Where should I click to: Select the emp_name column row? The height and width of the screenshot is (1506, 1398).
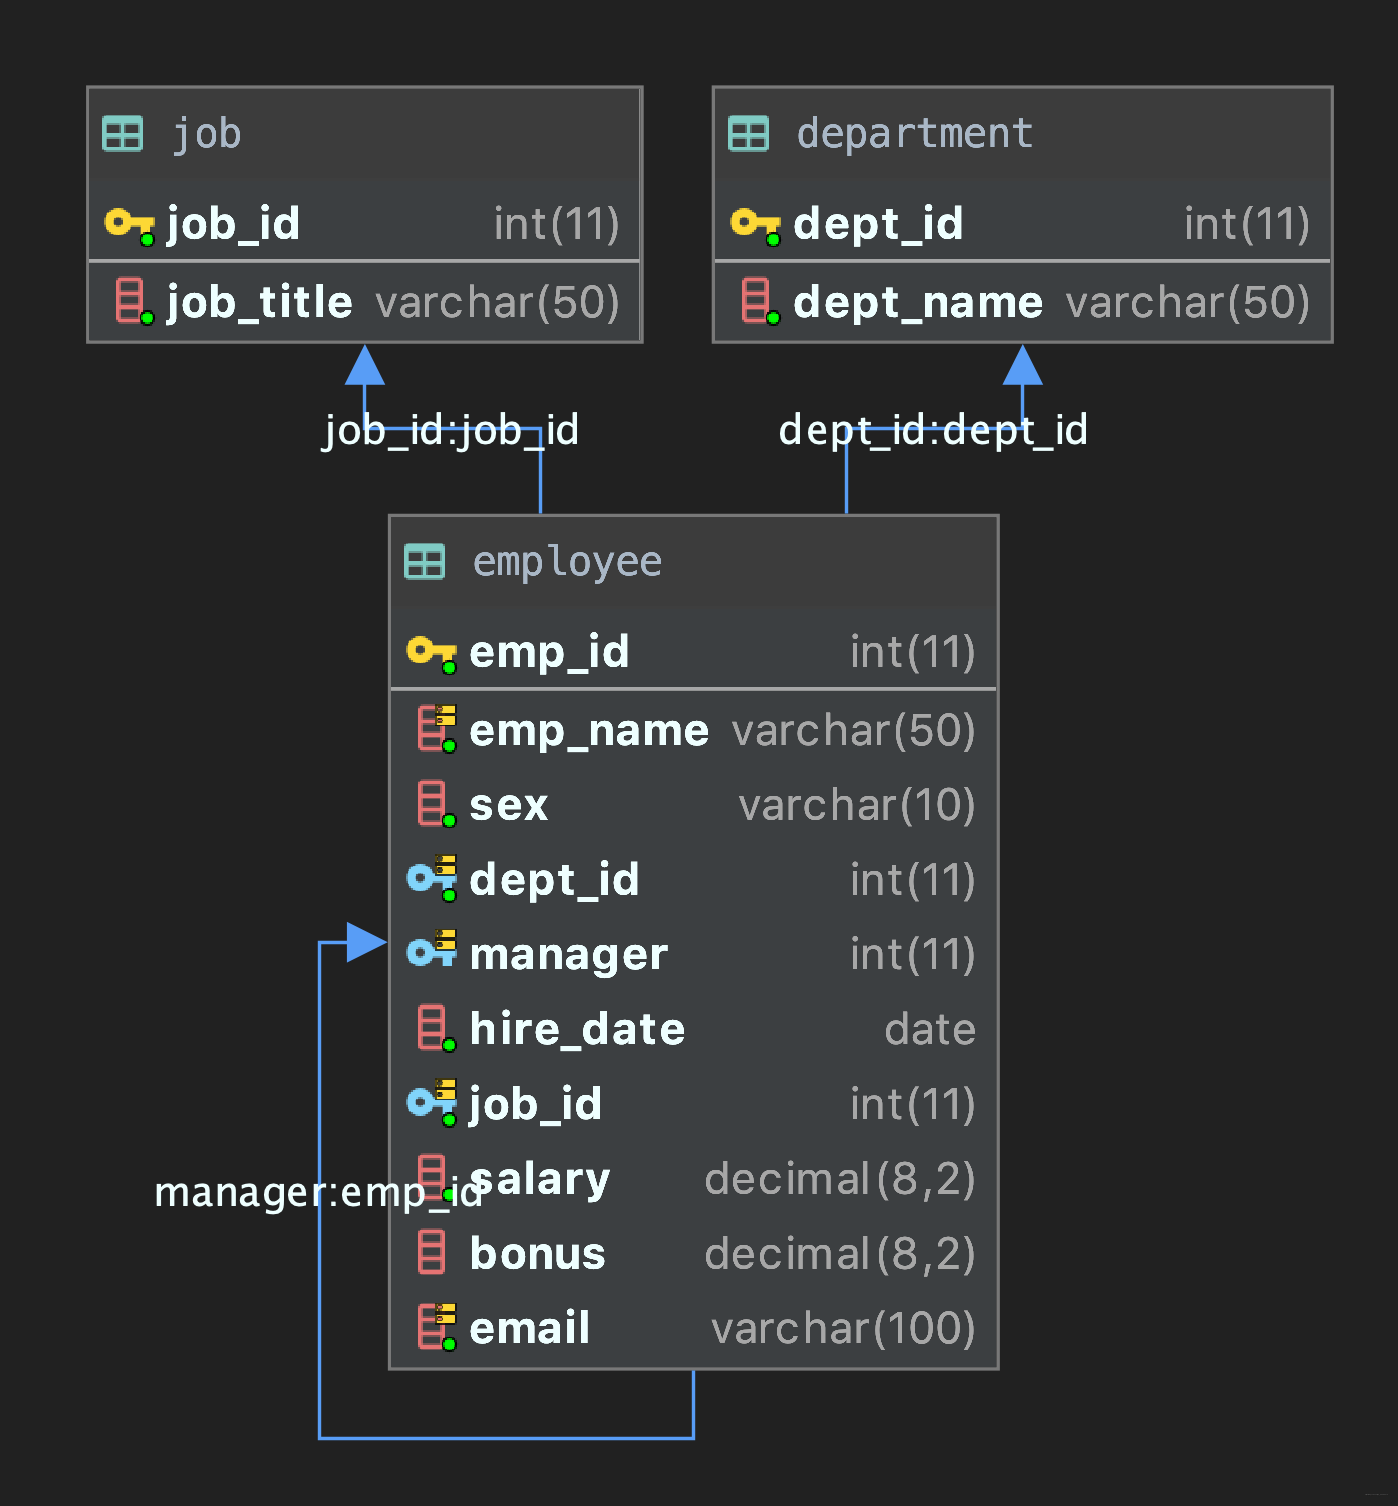click(693, 730)
